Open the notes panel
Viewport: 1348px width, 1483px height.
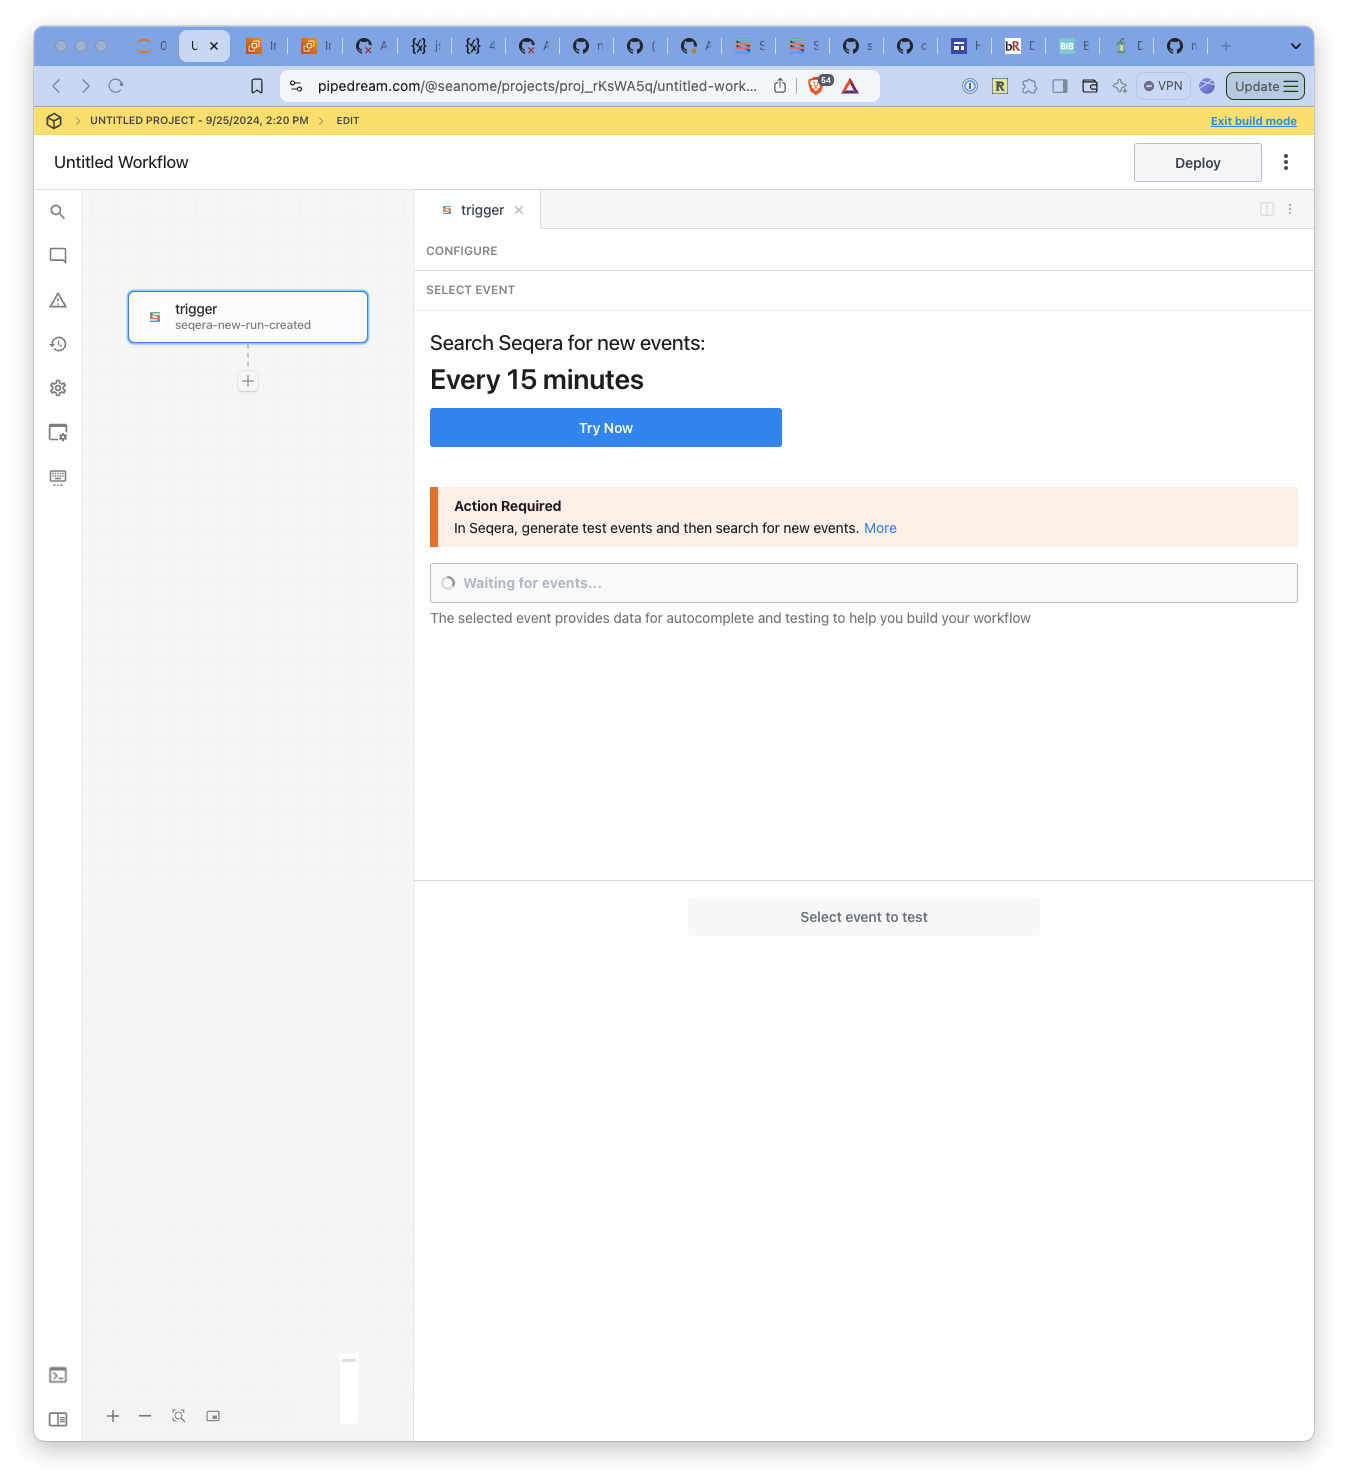click(57, 255)
